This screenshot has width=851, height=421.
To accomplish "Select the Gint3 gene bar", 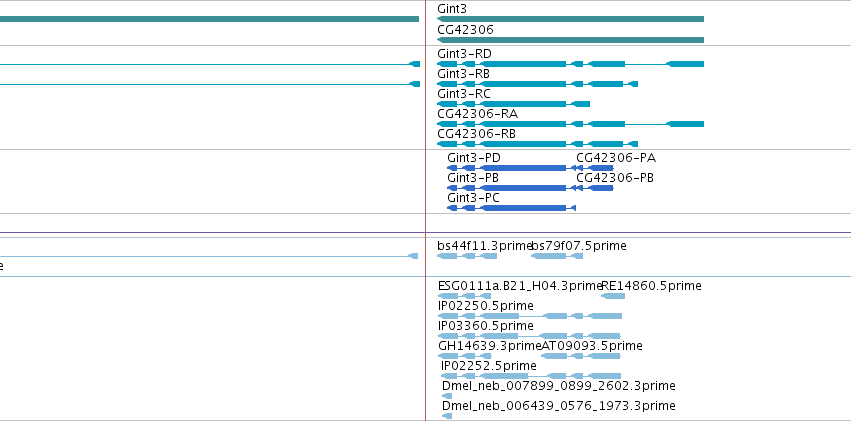I will point(570,19).
